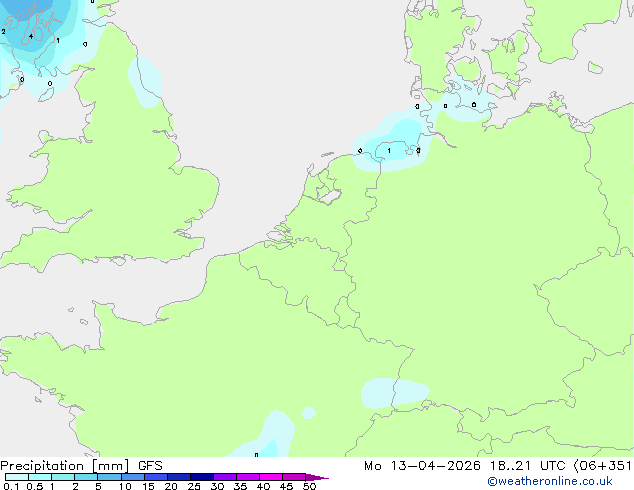Screen dimensions: 634x490
Task: Click the legend value '0.1'
Action: click(11, 486)
